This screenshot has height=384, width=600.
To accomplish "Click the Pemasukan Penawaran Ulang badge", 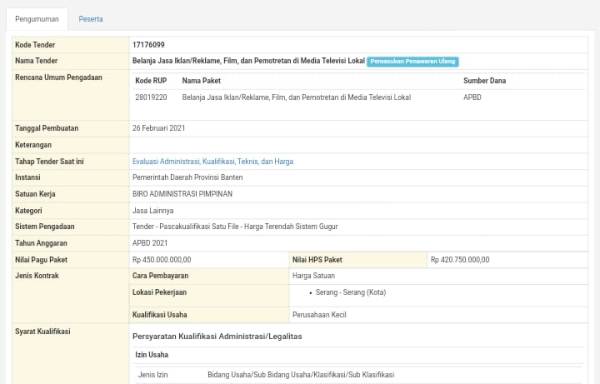I will click(x=412, y=61).
